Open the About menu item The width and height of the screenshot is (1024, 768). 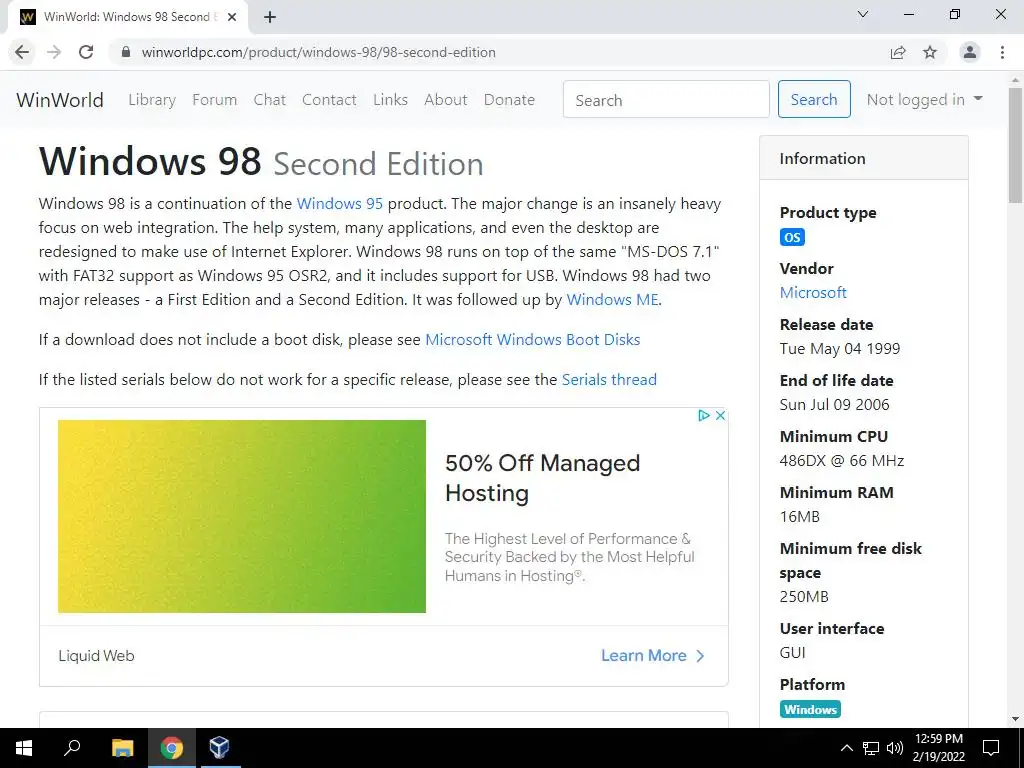click(446, 100)
